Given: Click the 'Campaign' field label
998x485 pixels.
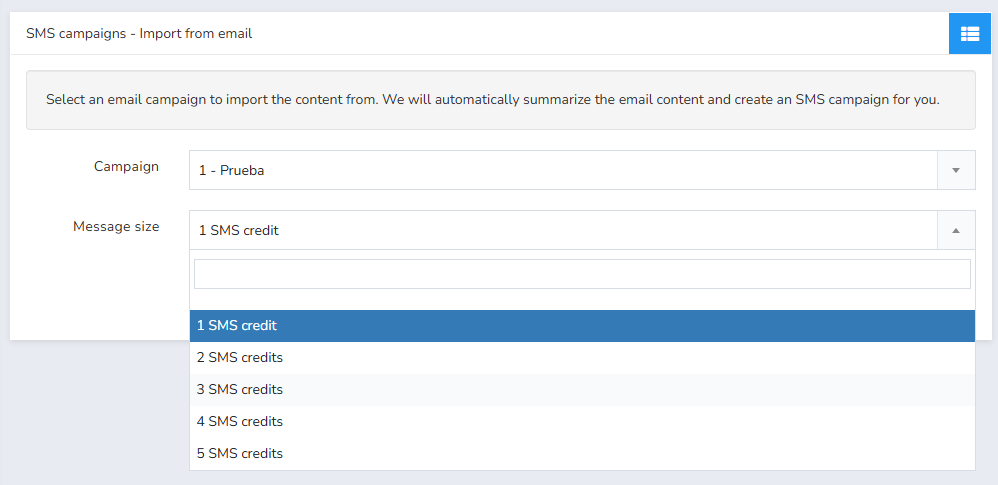Looking at the screenshot, I should [126, 166].
